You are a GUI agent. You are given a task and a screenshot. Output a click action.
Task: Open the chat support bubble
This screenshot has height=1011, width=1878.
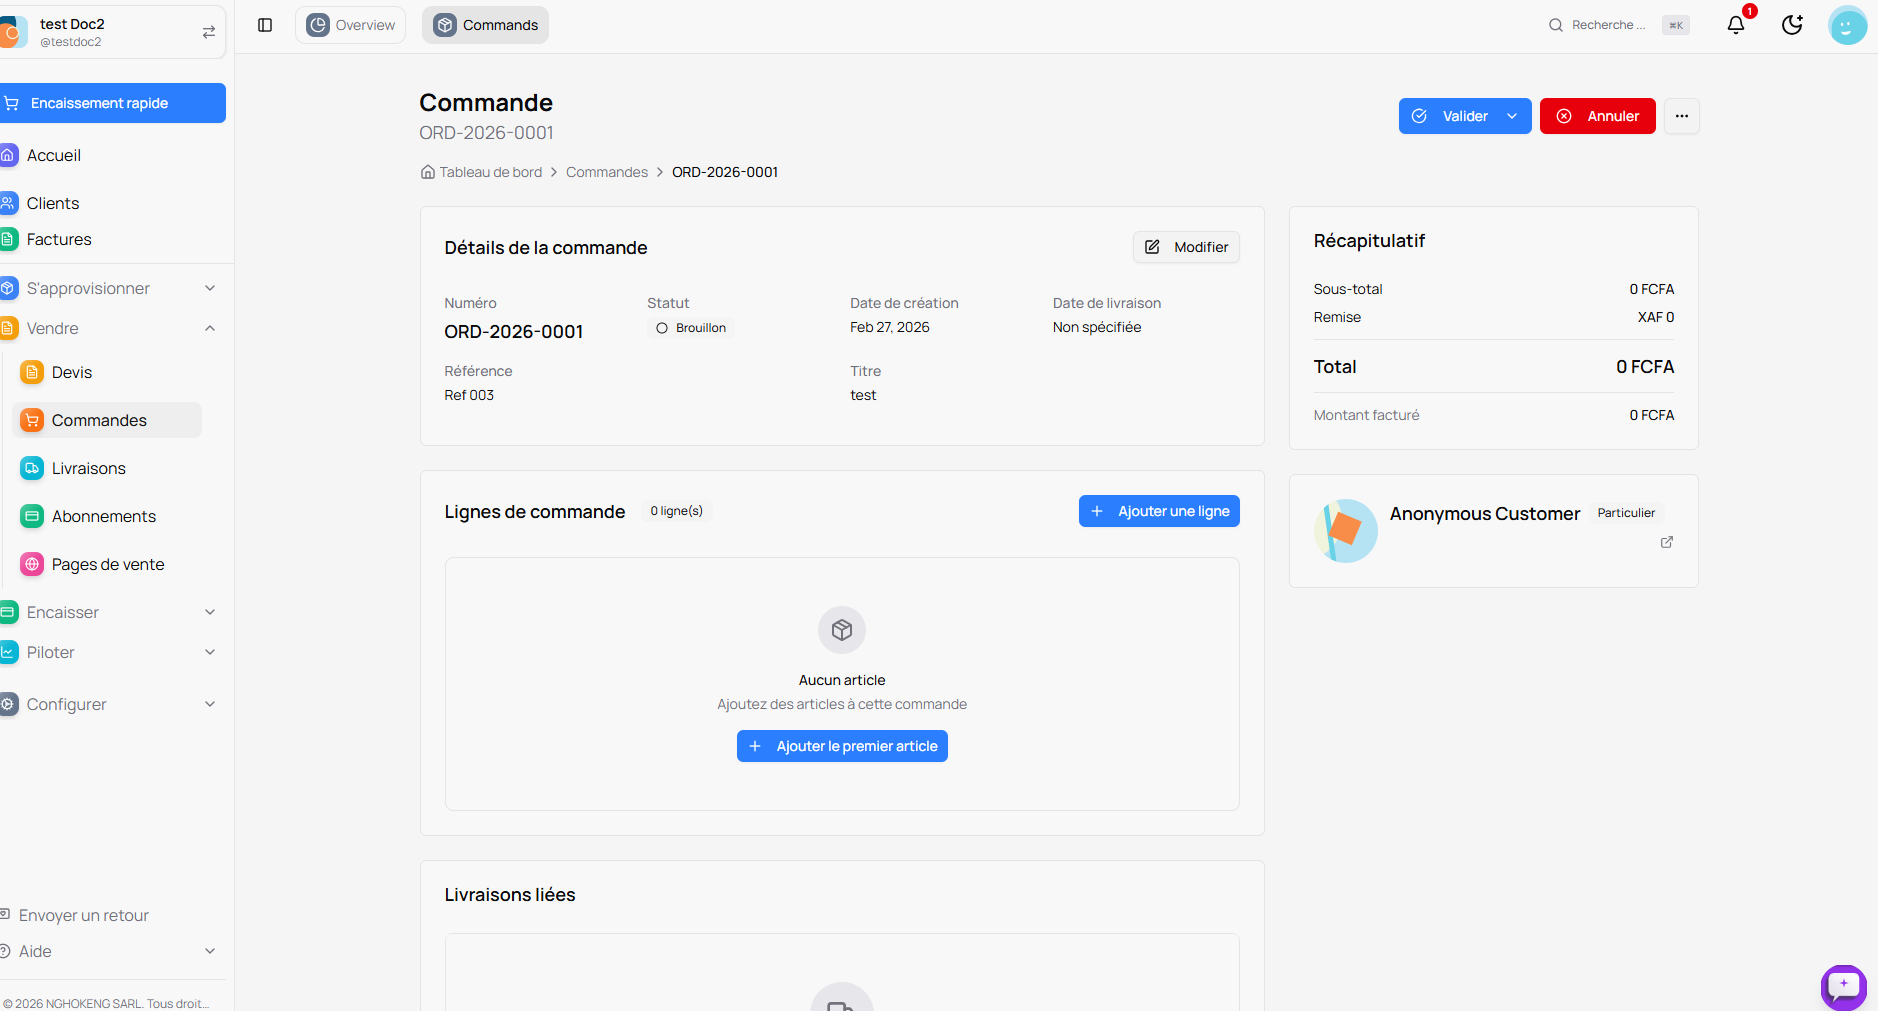click(x=1842, y=987)
